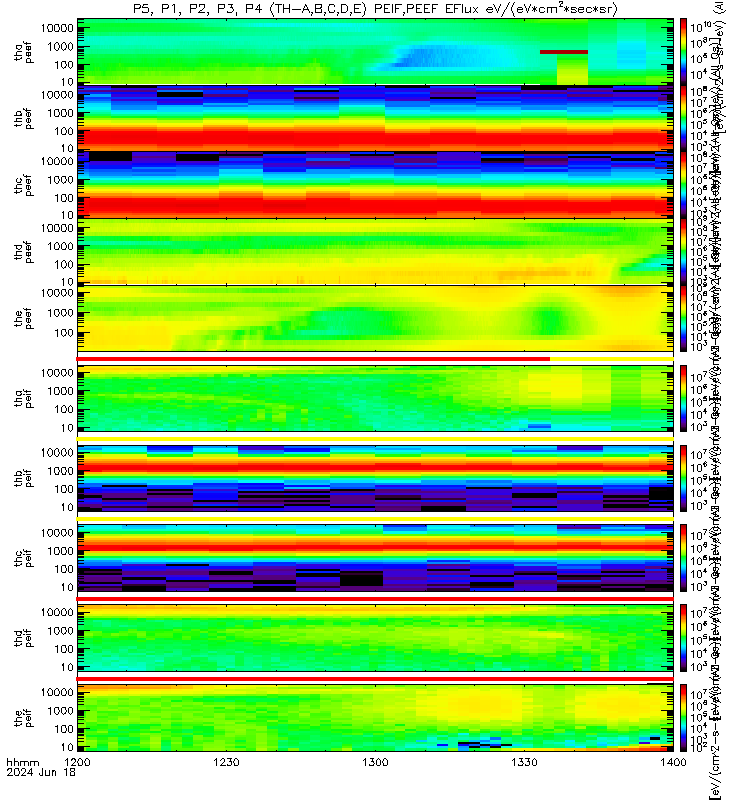The height and width of the screenshot is (800, 750).
Task: Select the "thd peif" panel label
Action: tap(23, 638)
